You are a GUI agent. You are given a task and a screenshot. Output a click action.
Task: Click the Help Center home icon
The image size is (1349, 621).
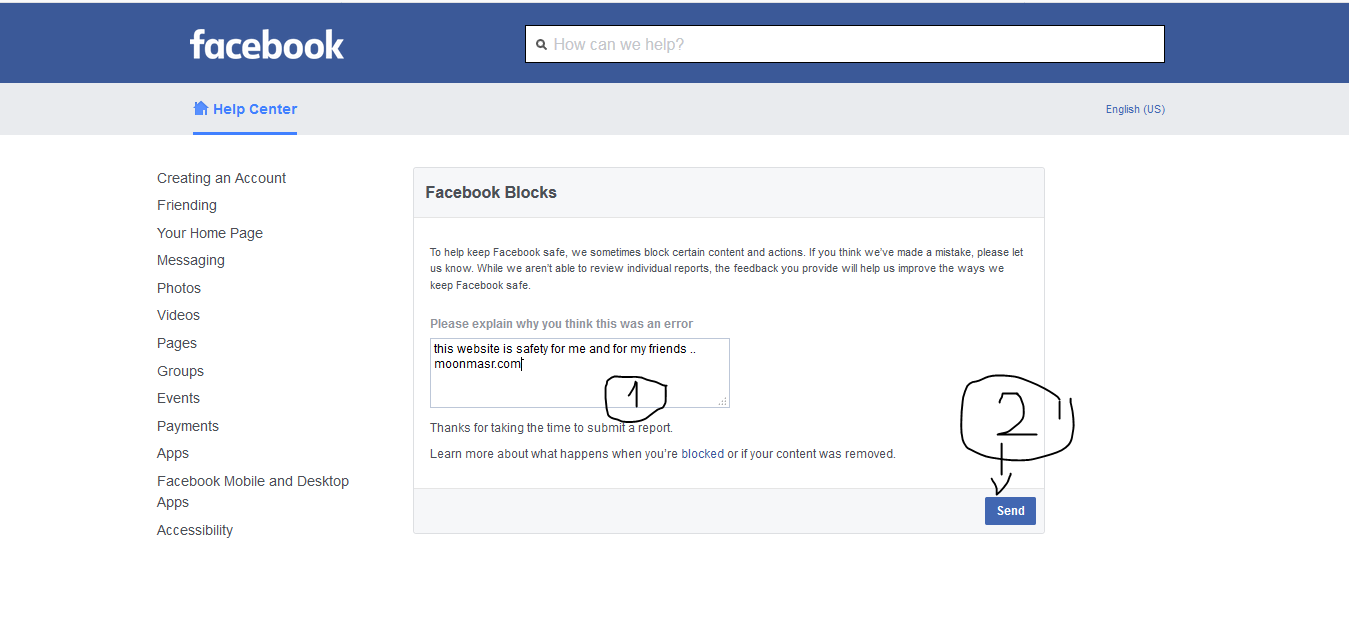[x=201, y=108]
